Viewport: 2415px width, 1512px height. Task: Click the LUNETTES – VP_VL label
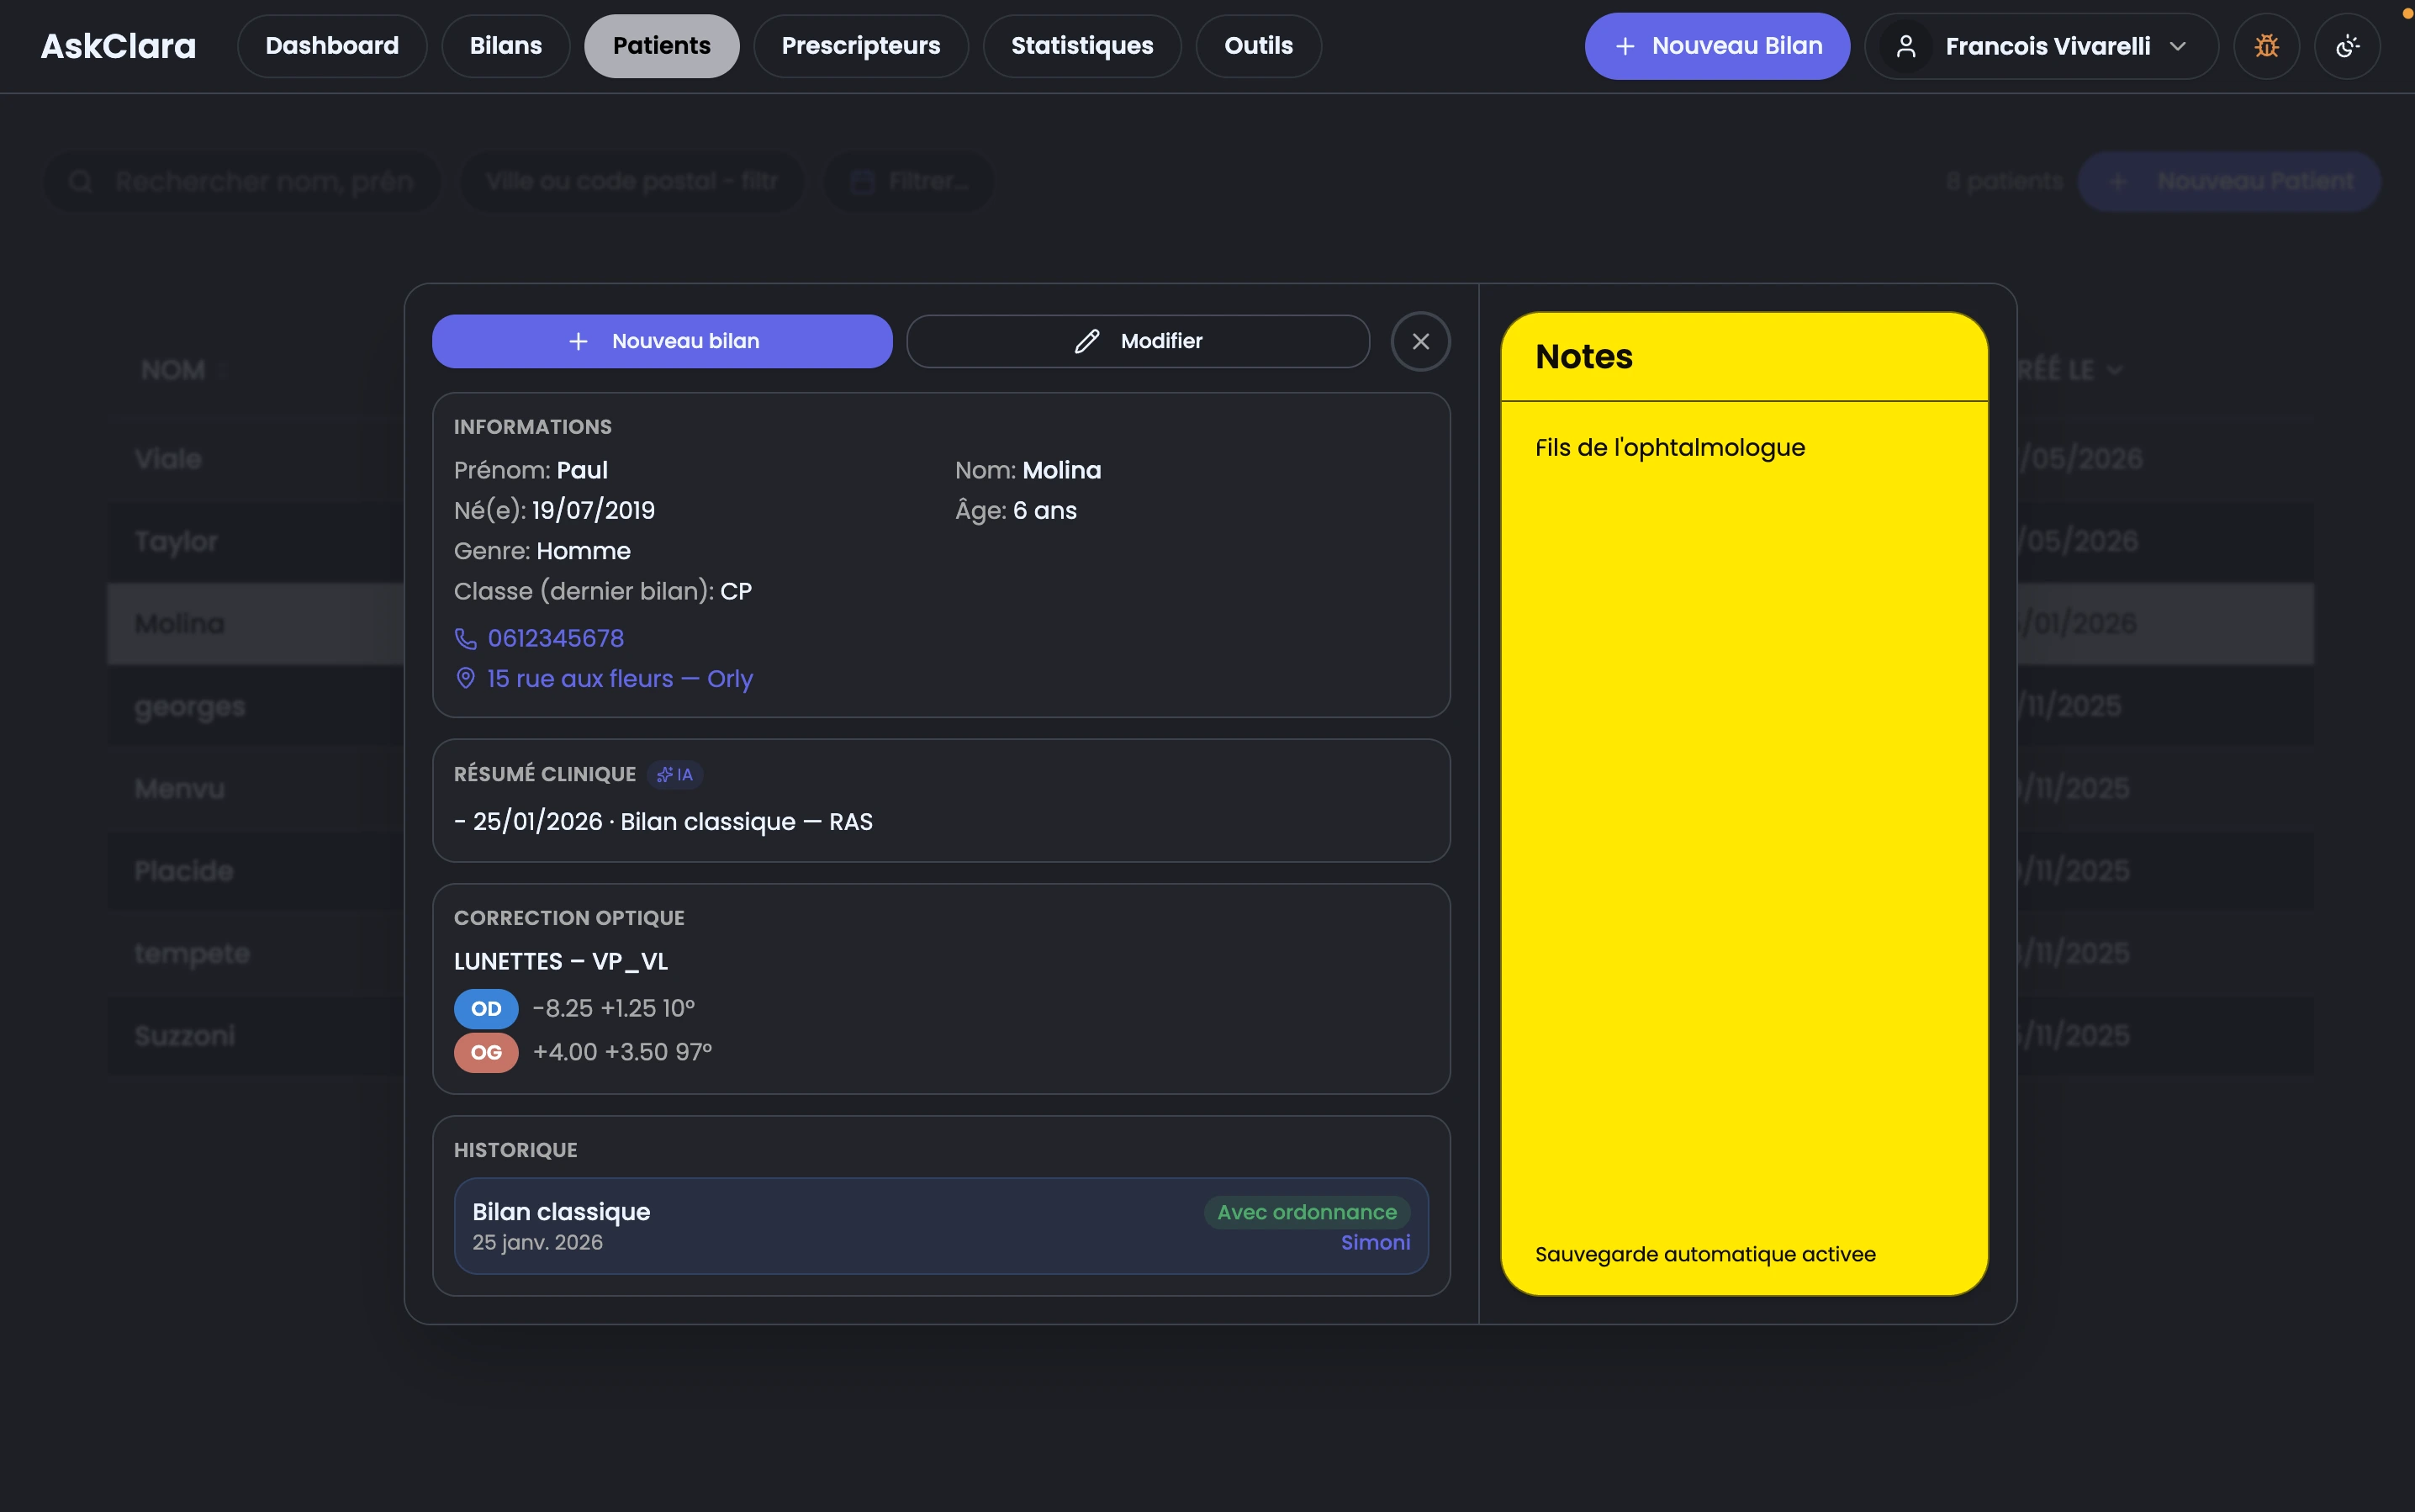pos(560,961)
